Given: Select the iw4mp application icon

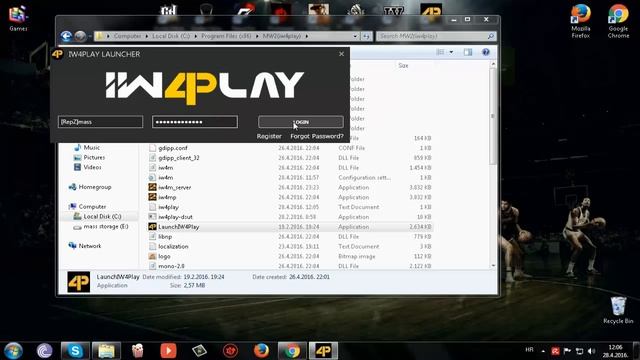Looking at the screenshot, I should coord(152,197).
